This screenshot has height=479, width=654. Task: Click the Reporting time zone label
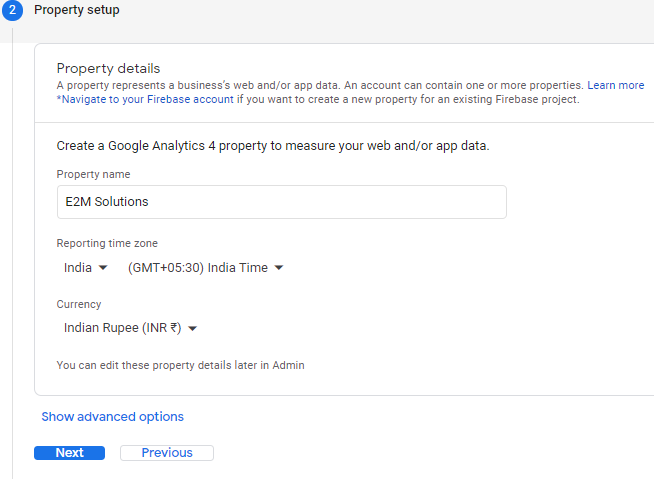pyautogui.click(x=107, y=244)
